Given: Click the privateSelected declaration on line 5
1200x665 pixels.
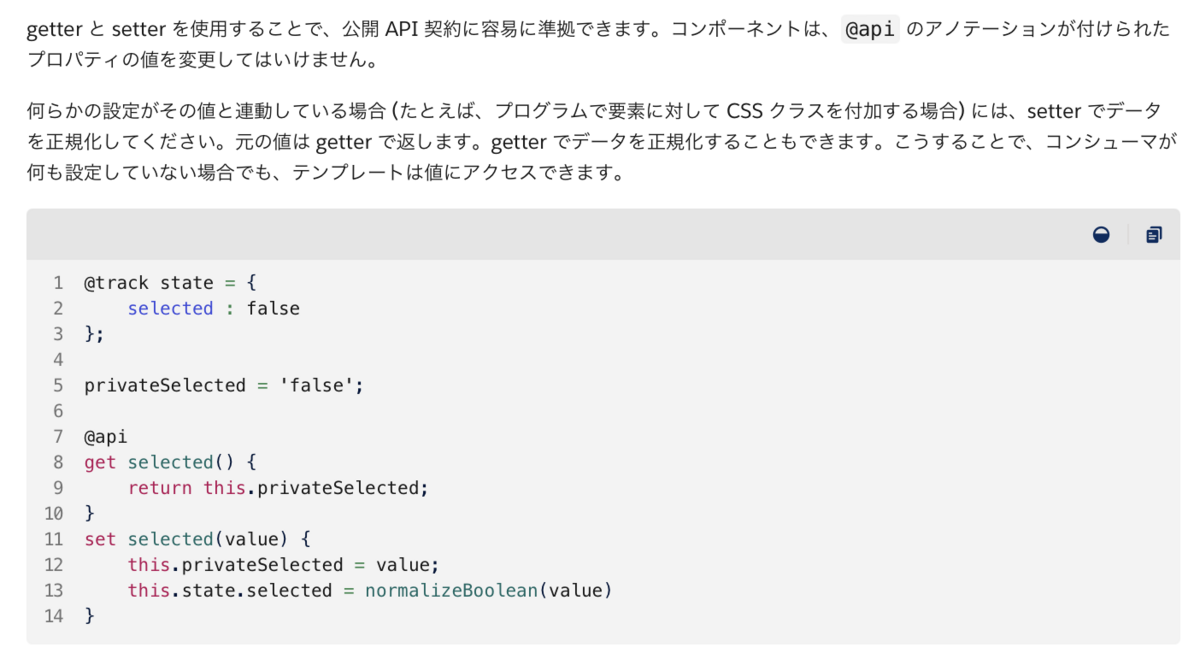Looking at the screenshot, I should (165, 386).
